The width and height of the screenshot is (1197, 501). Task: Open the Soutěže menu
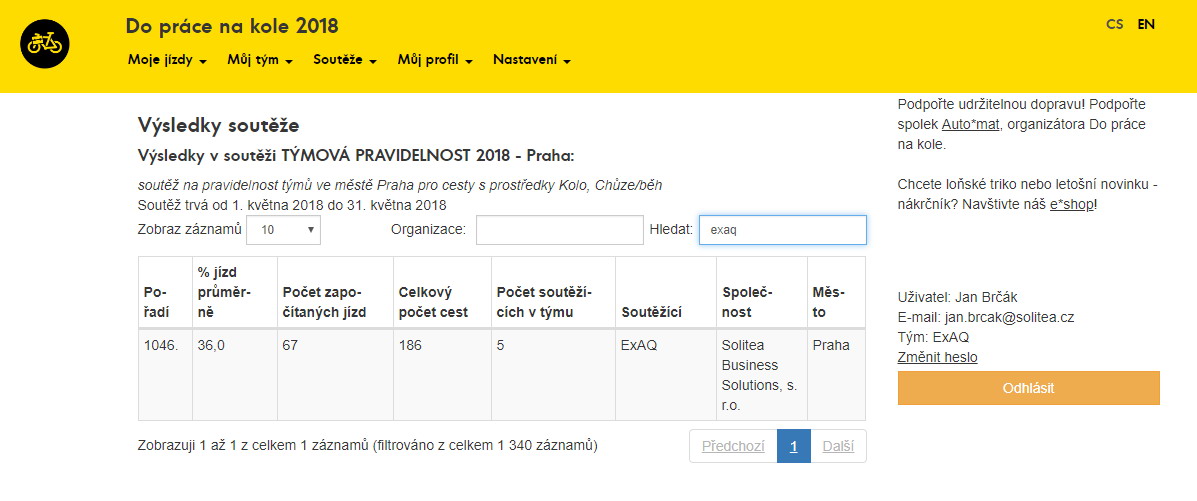[344, 60]
